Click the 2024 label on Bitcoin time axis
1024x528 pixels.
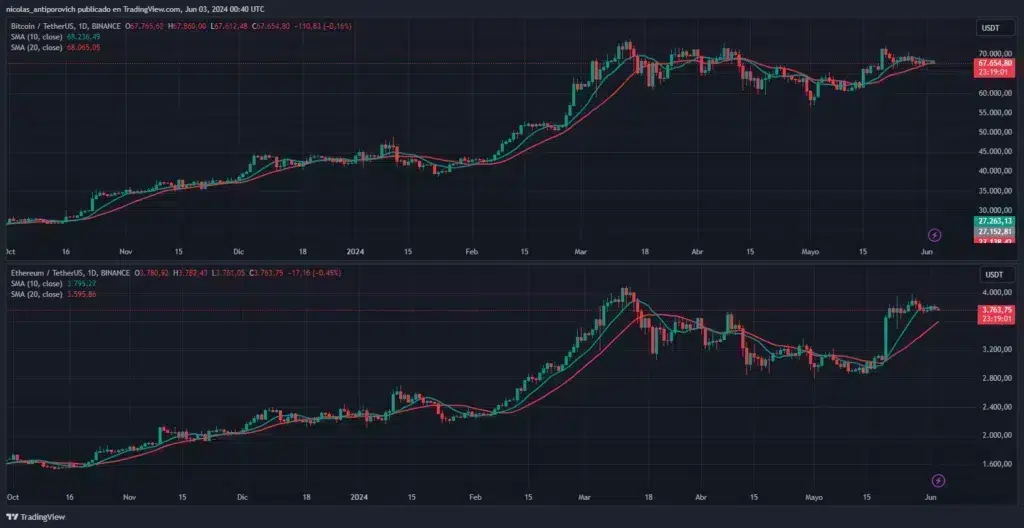click(x=358, y=252)
